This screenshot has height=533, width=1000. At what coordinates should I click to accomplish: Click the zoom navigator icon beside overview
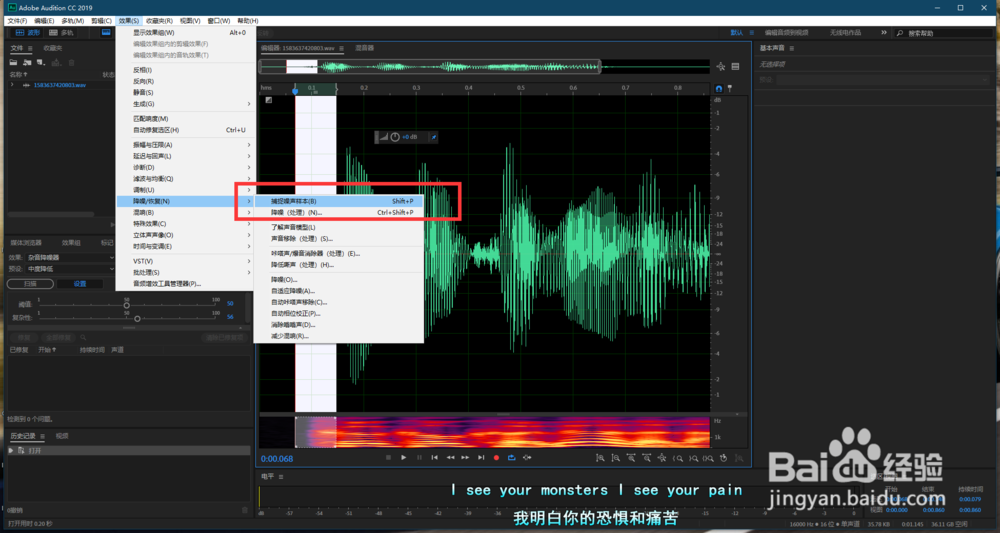721,67
